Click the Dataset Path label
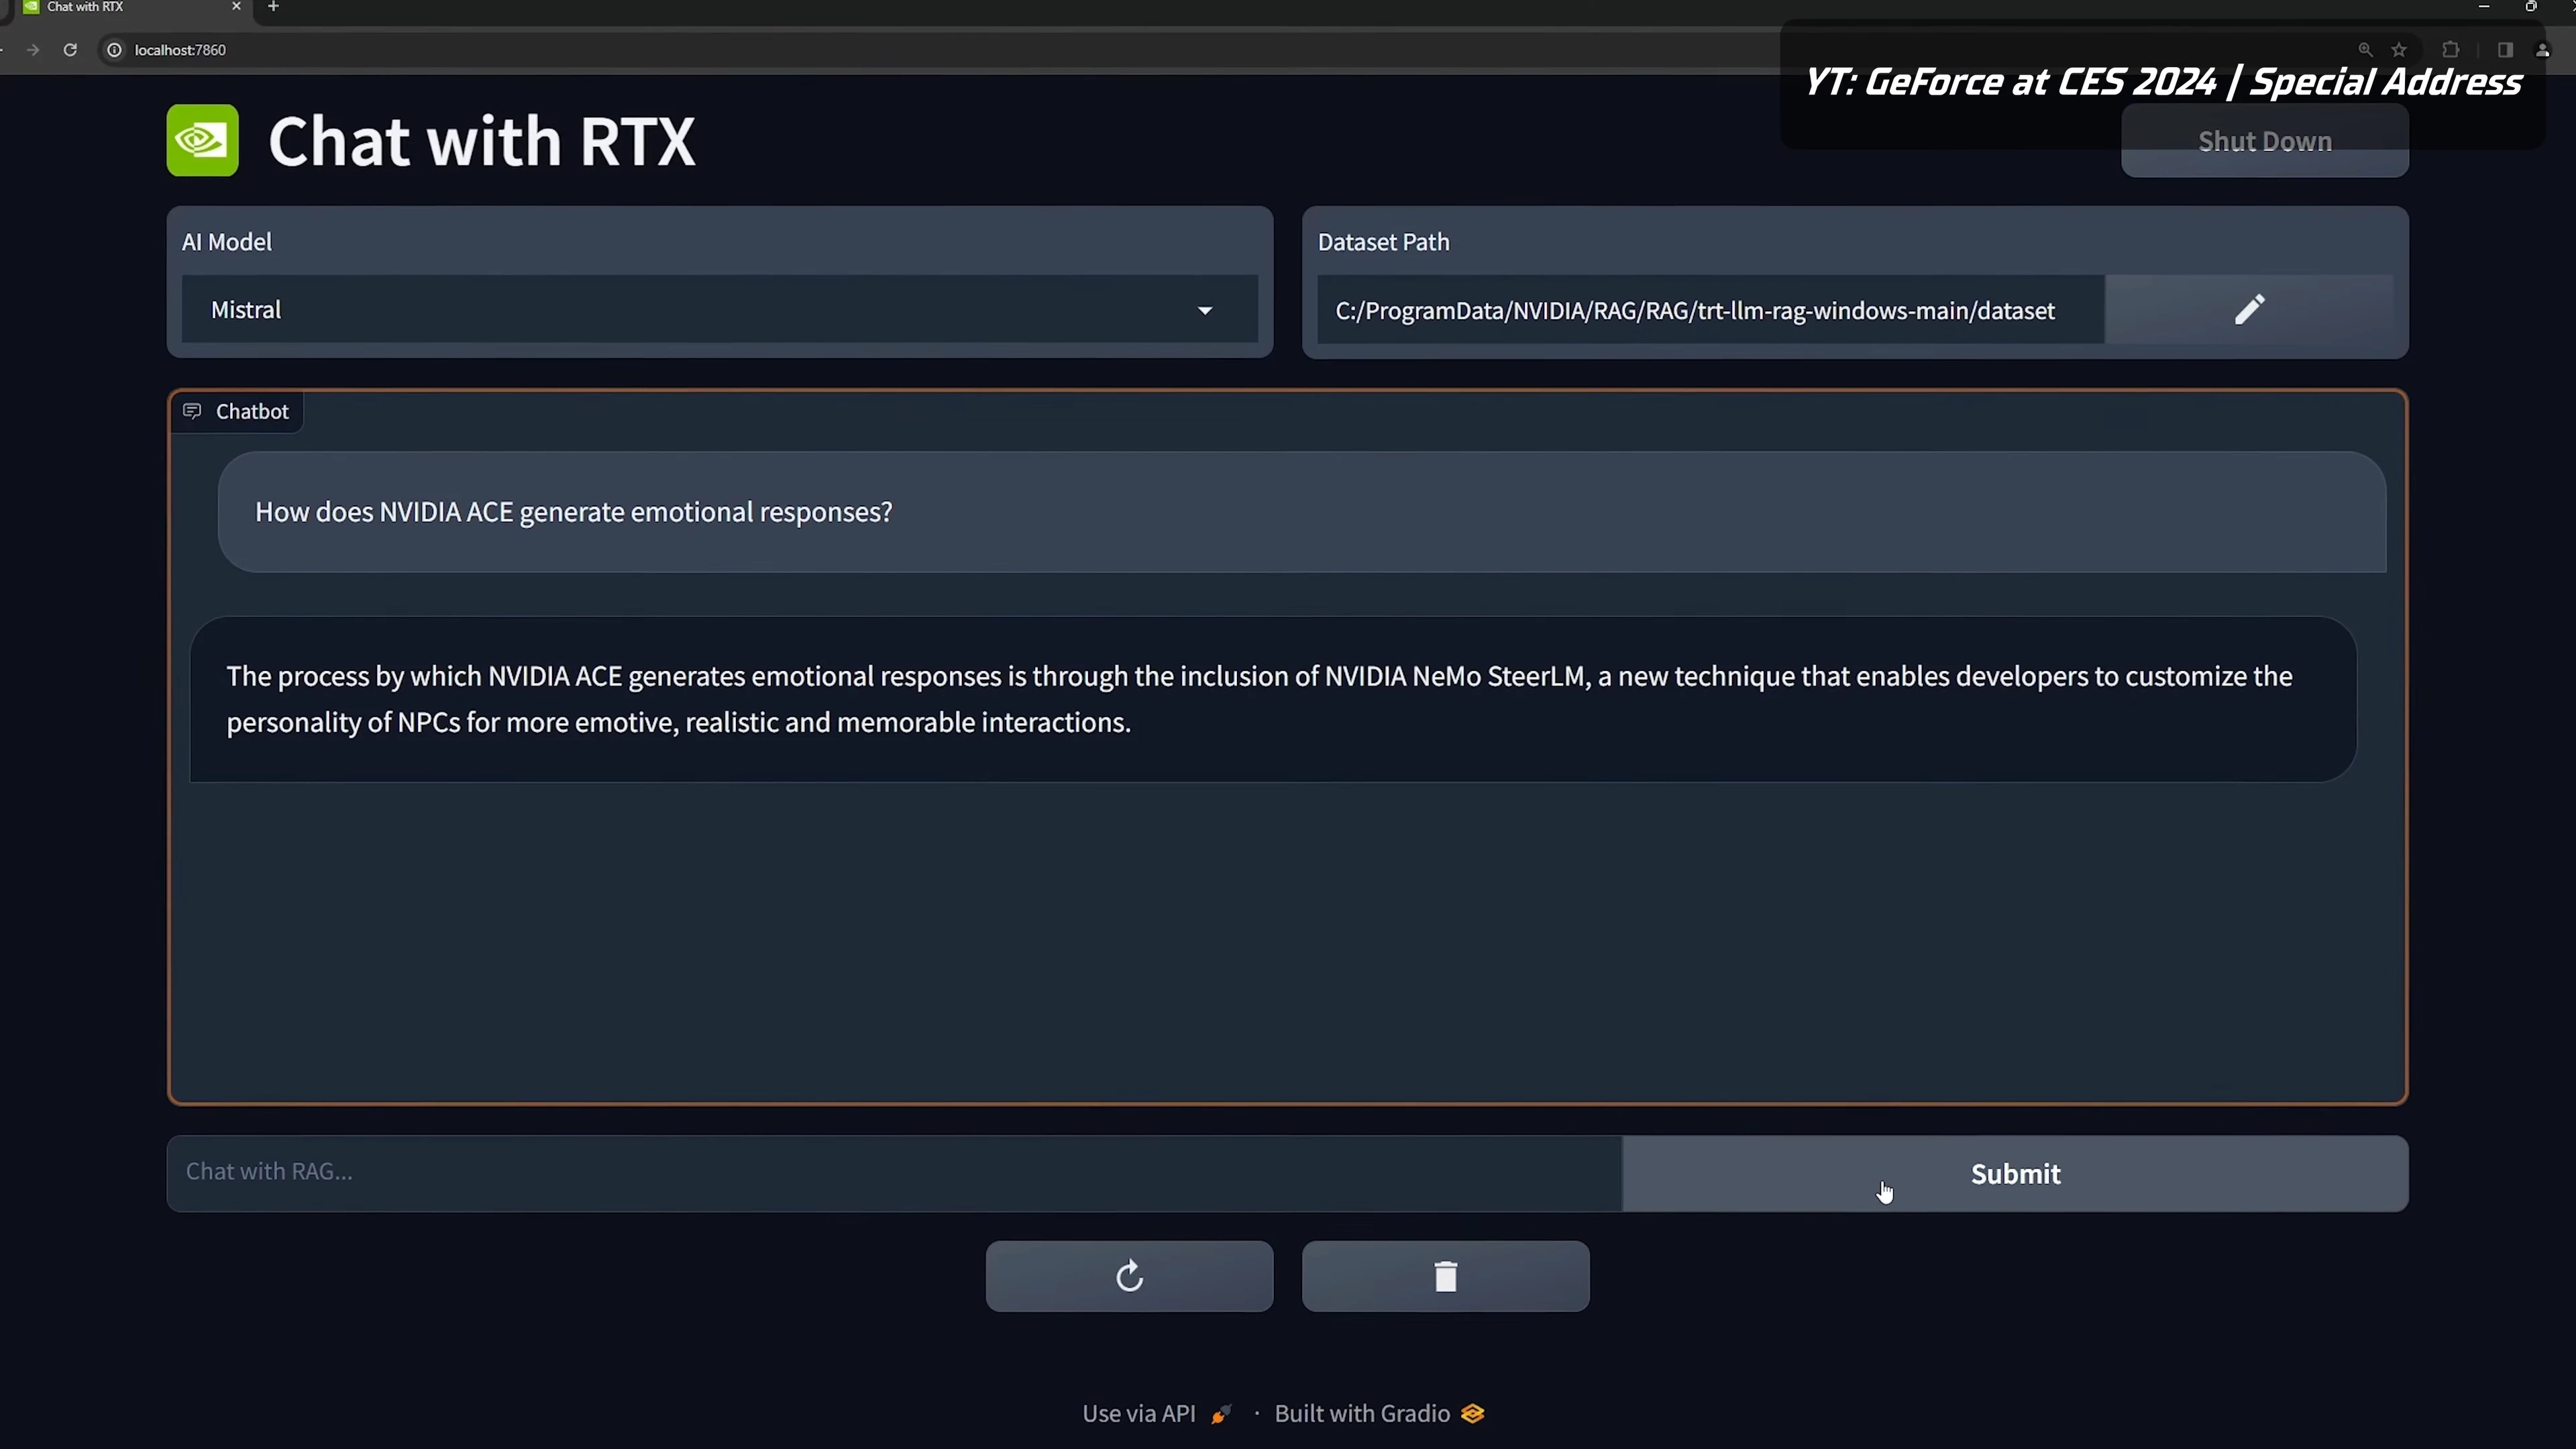 click(1383, 242)
